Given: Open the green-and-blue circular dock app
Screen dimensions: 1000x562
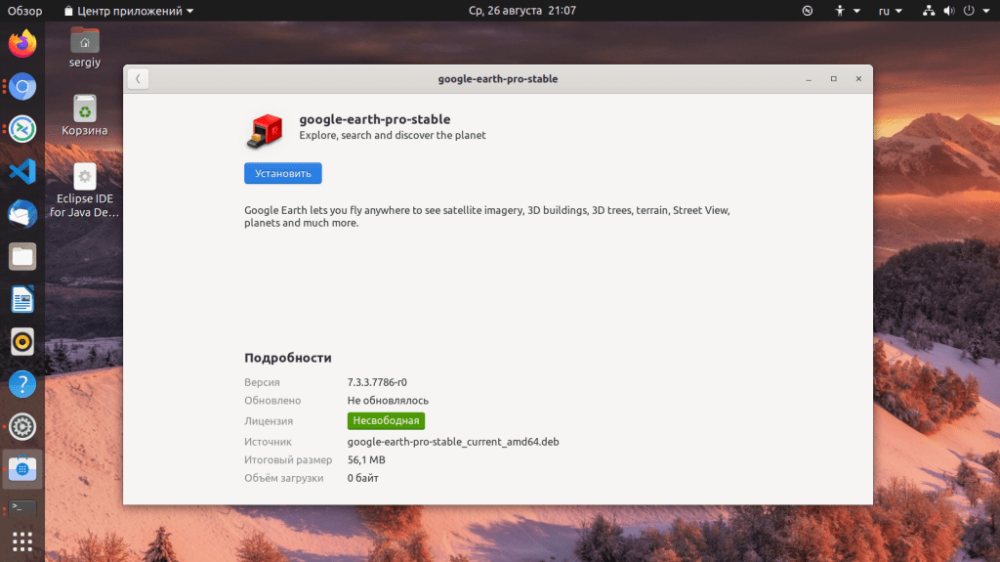Looking at the screenshot, I should 22,129.
